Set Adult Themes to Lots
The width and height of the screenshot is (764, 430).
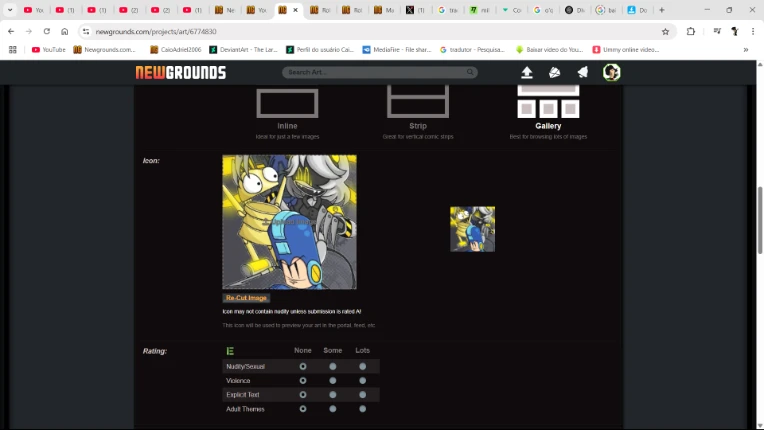coord(363,409)
